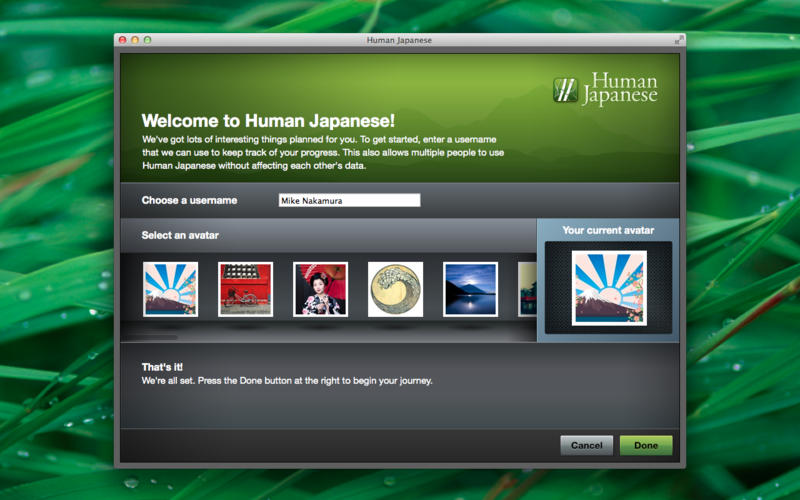The image size is (800, 500).
Task: Click the Human Japanese logo icon
Action: point(566,90)
